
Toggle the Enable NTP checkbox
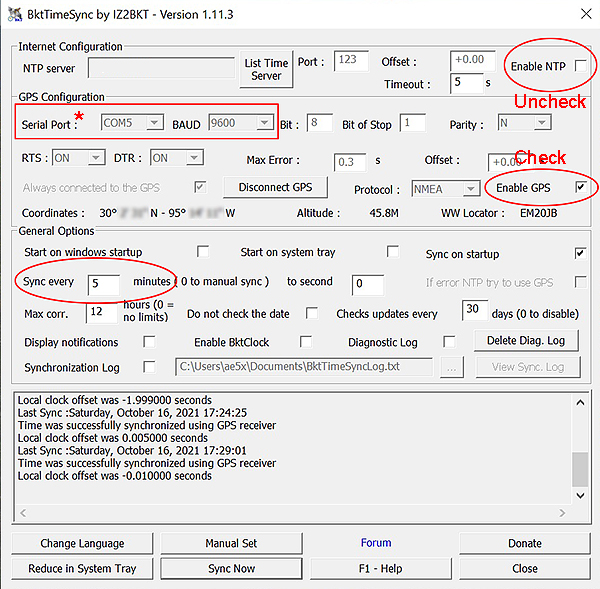[580, 66]
